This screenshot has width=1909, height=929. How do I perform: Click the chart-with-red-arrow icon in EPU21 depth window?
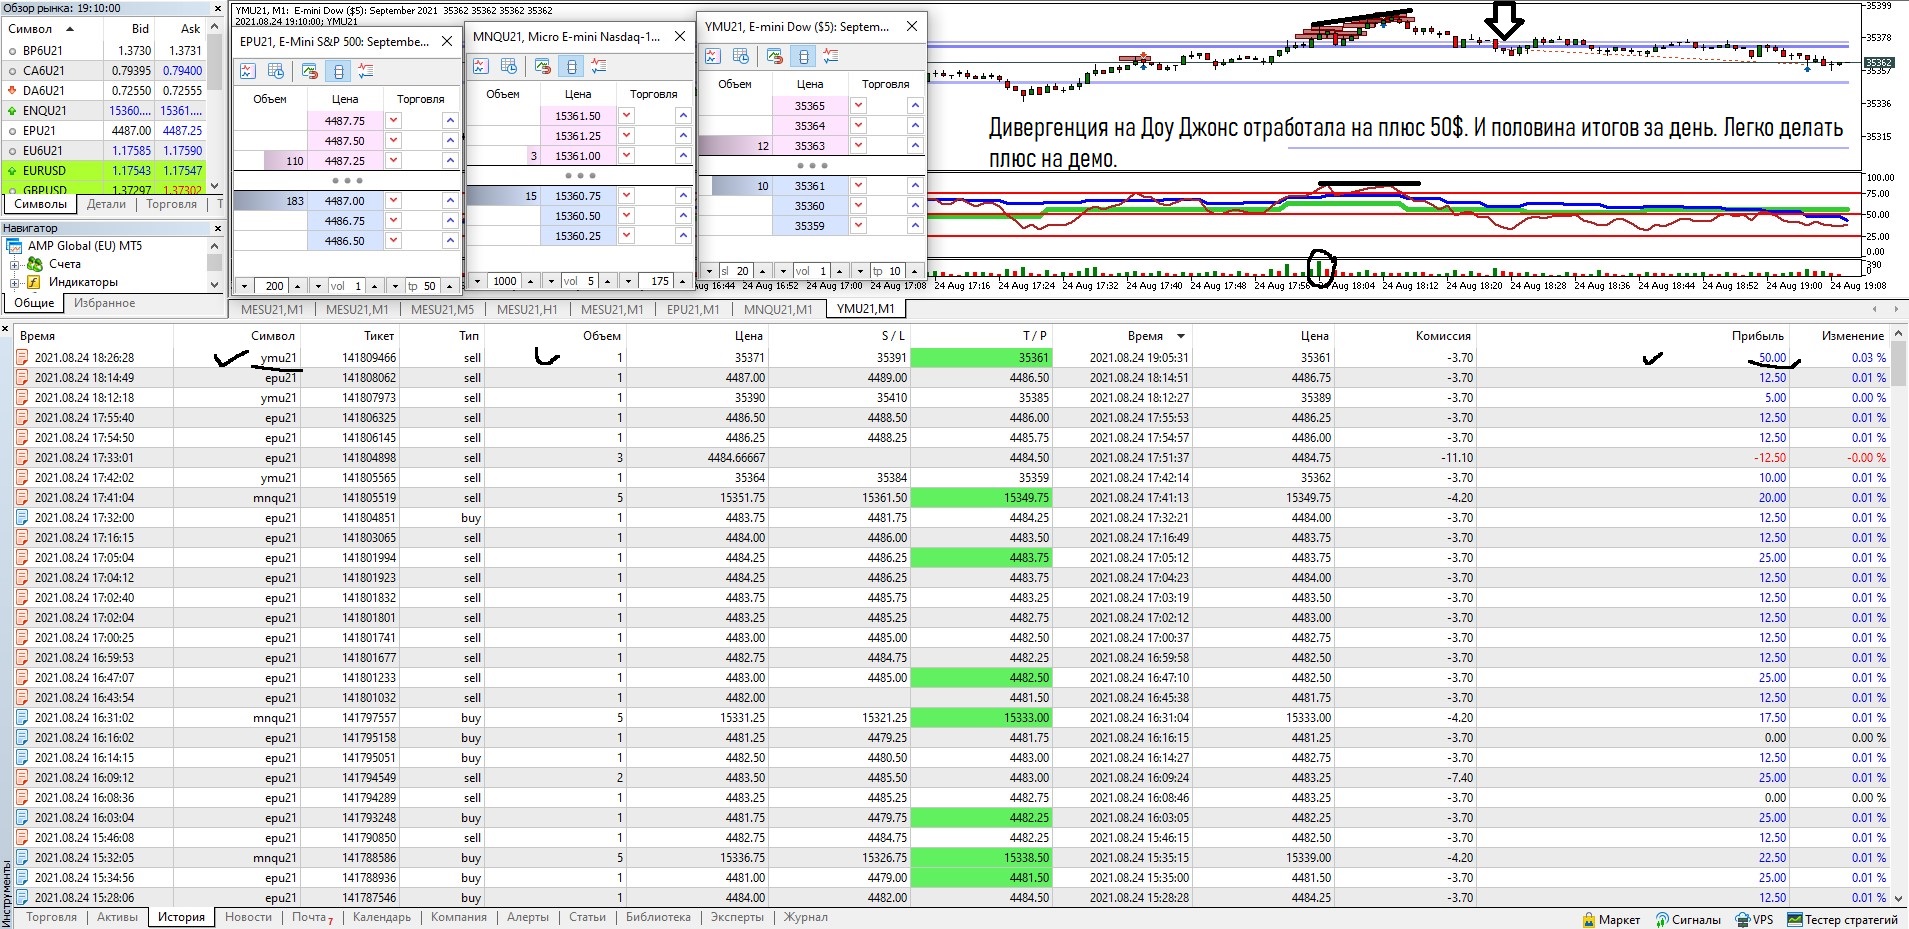(310, 71)
